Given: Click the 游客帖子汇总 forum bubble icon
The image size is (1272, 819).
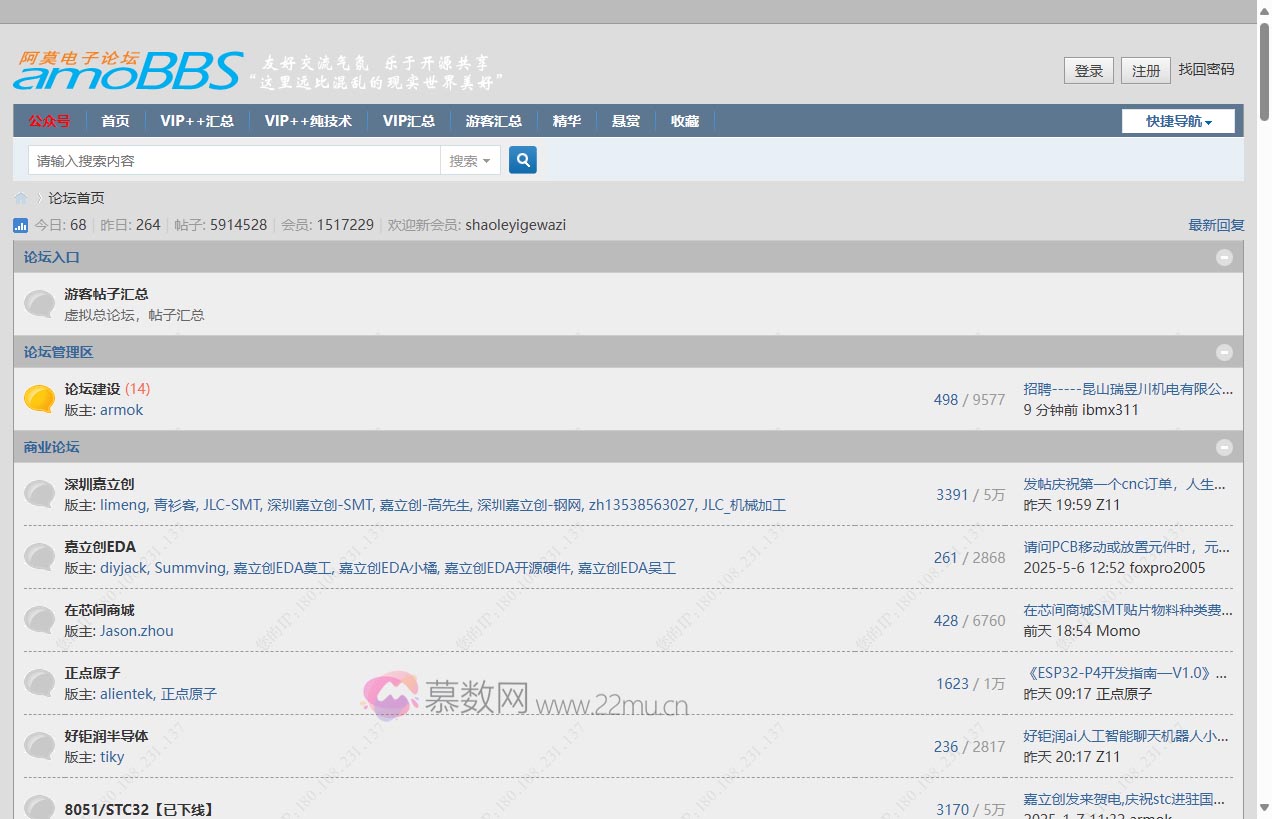Looking at the screenshot, I should [39, 304].
